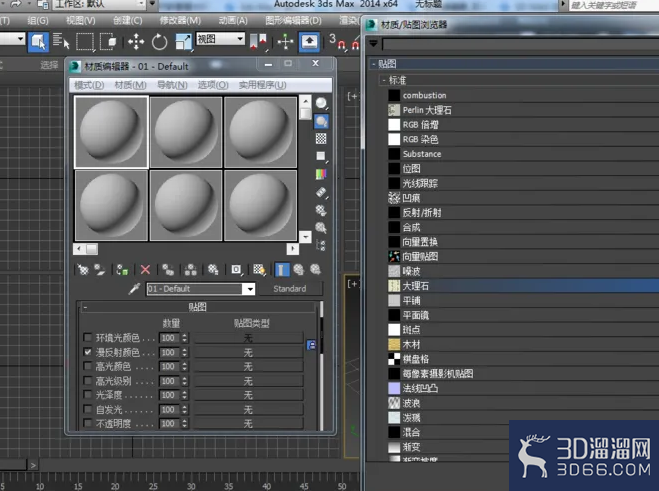
Task: Click the Make Preview icon
Action: click(x=321, y=193)
